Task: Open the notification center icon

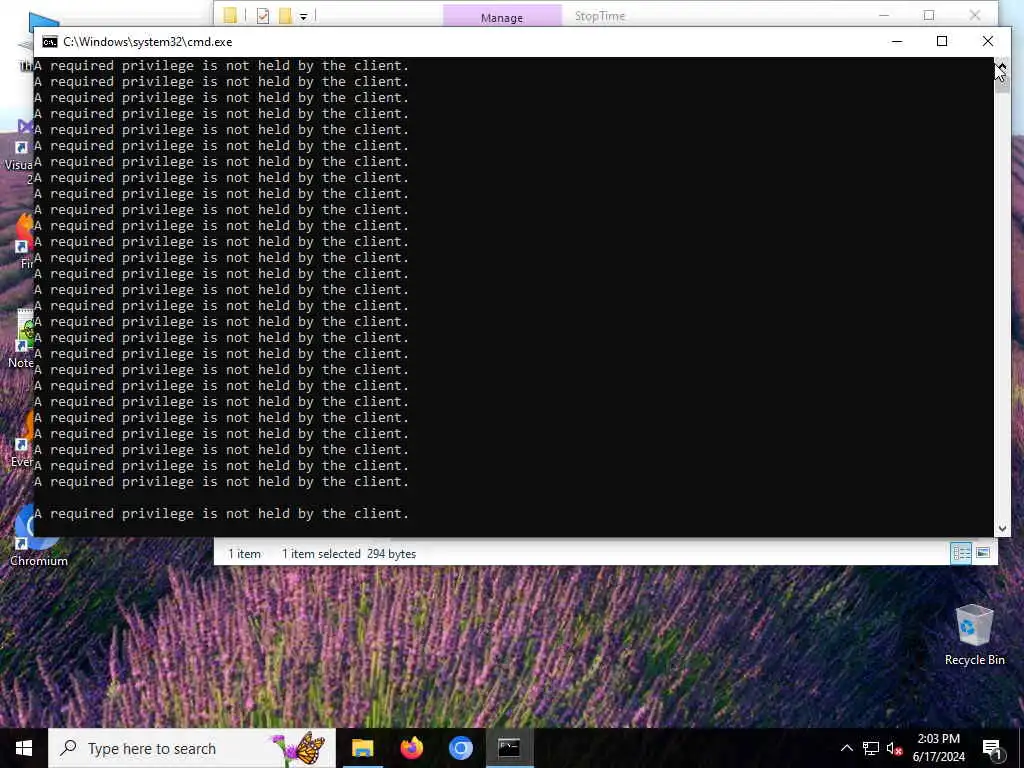Action: point(992,748)
